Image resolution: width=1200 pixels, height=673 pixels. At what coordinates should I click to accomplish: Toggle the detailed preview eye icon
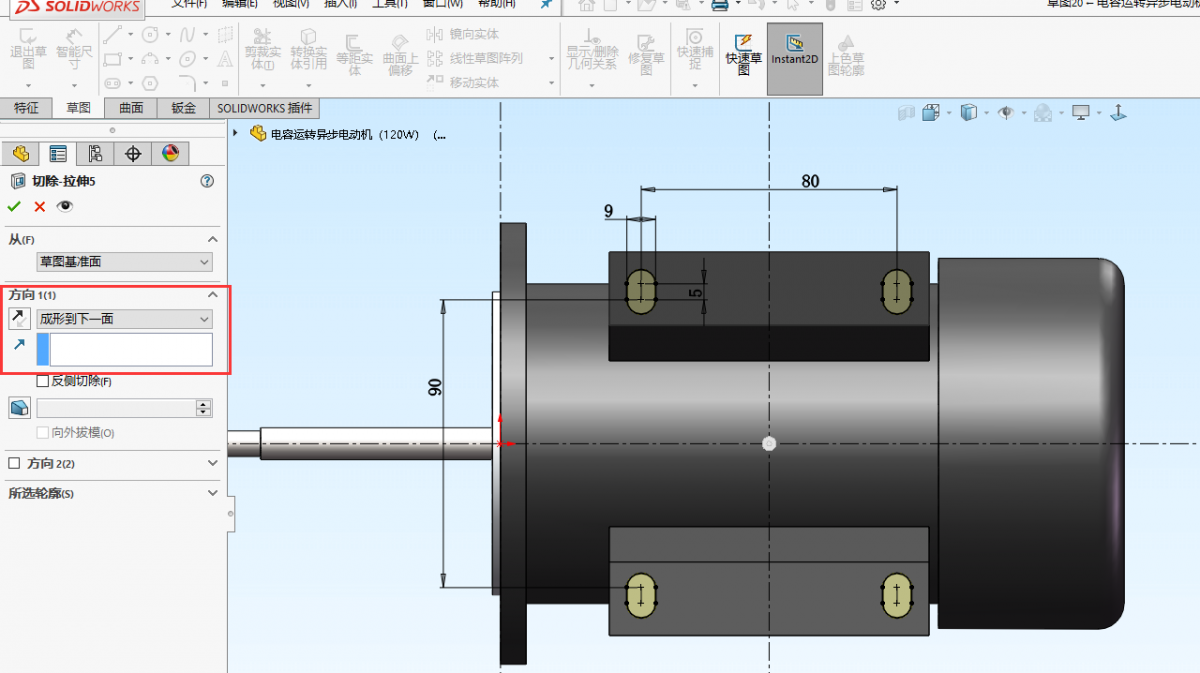coord(65,206)
